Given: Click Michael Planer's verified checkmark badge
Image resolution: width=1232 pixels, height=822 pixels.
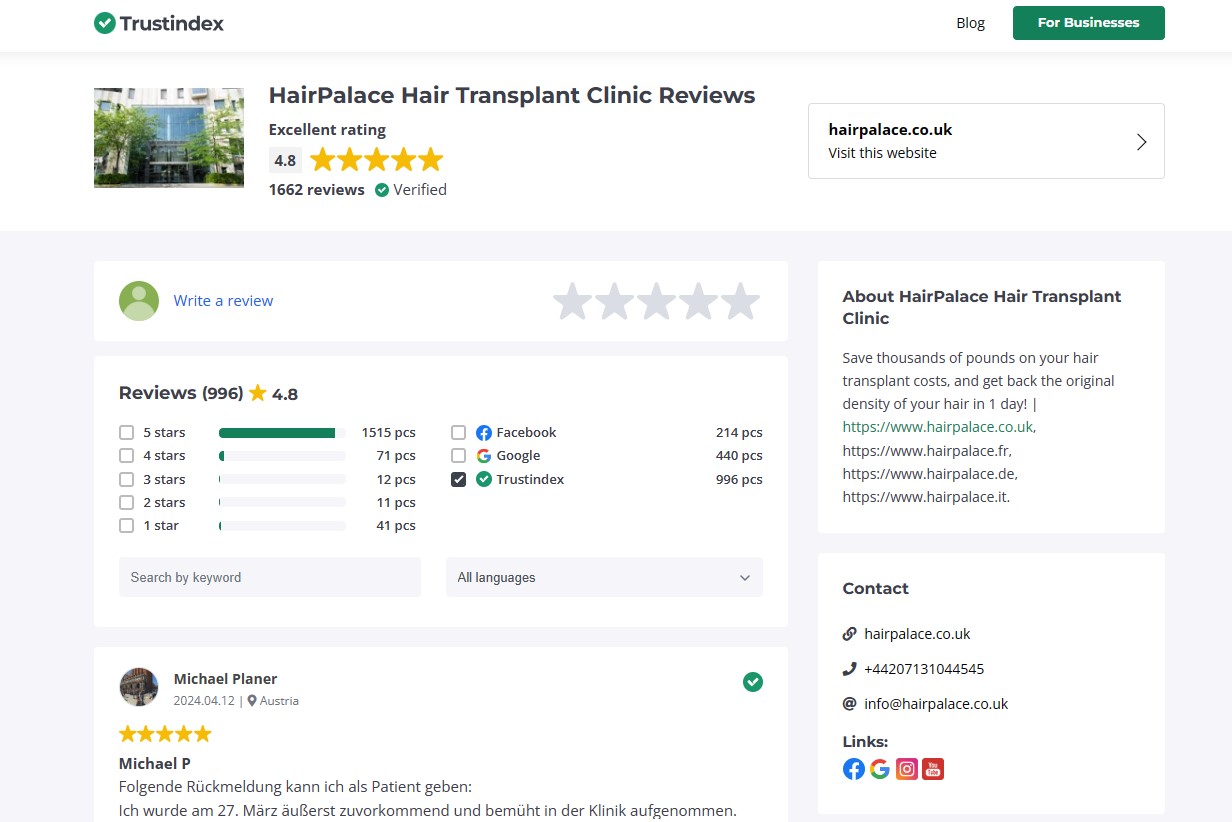Looking at the screenshot, I should [753, 682].
